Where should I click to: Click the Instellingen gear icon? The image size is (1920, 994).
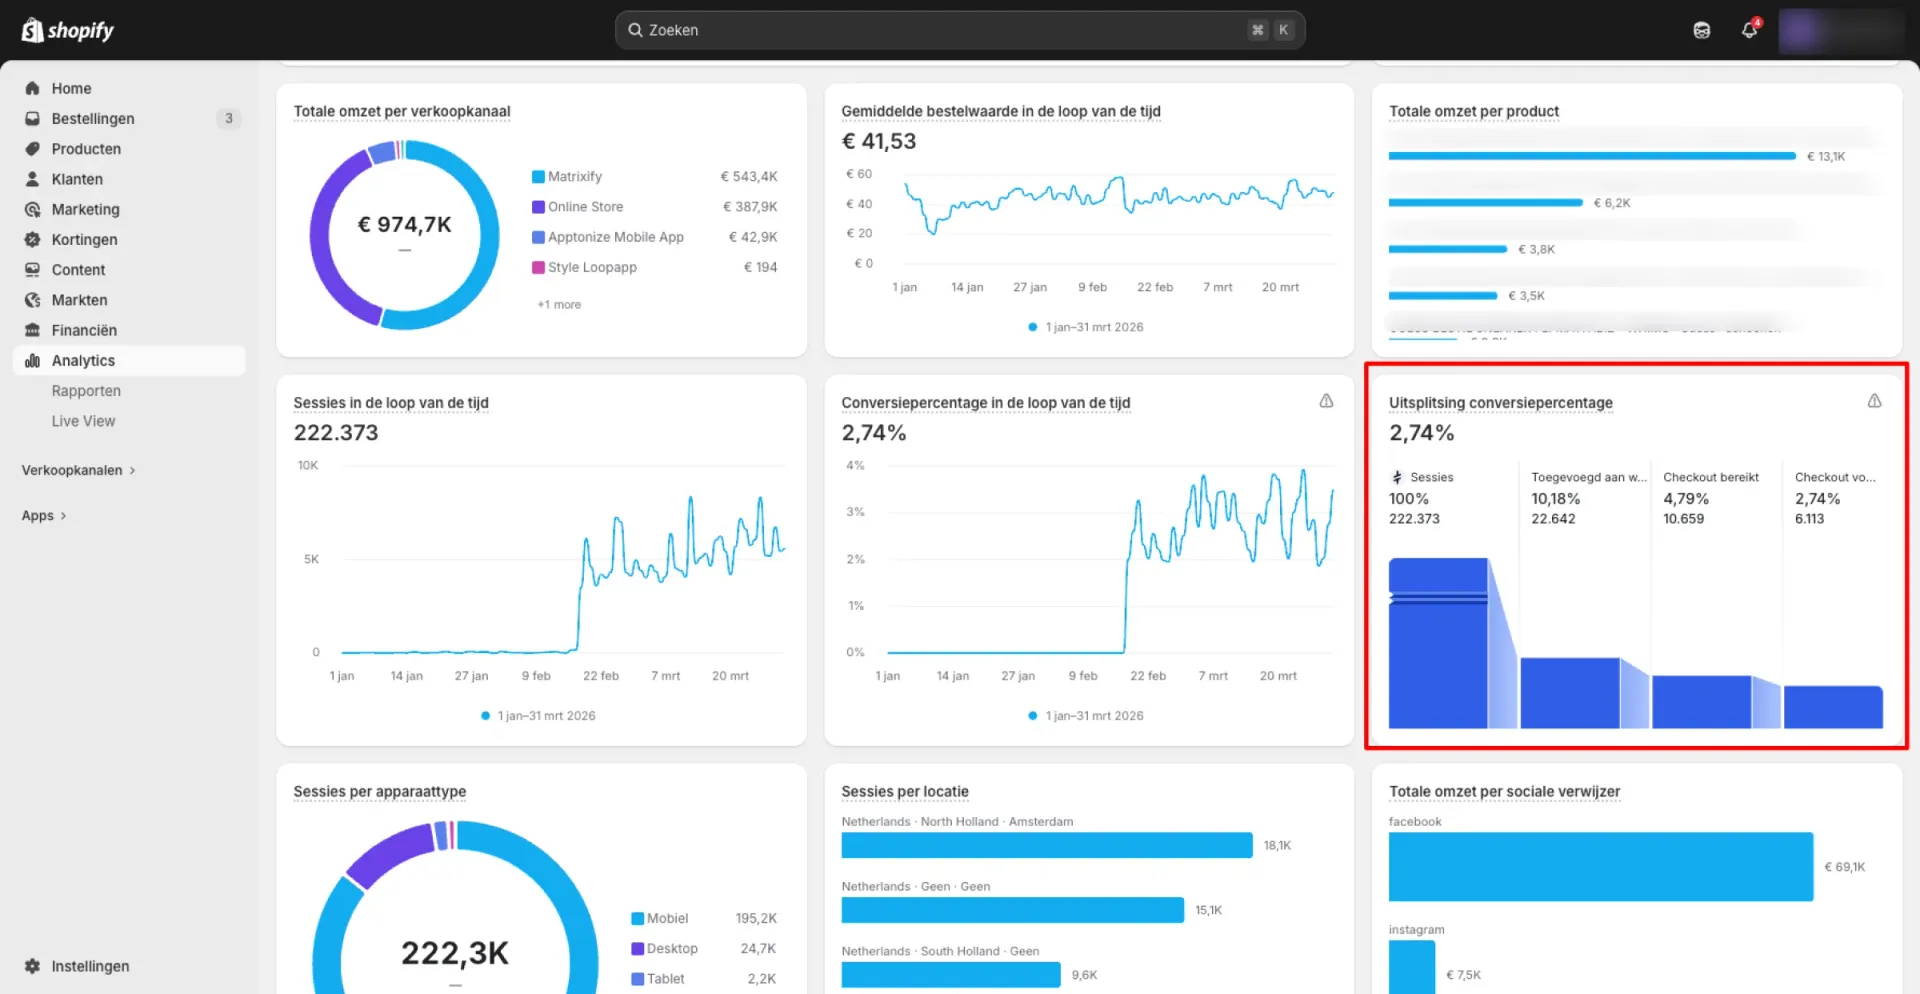point(32,966)
